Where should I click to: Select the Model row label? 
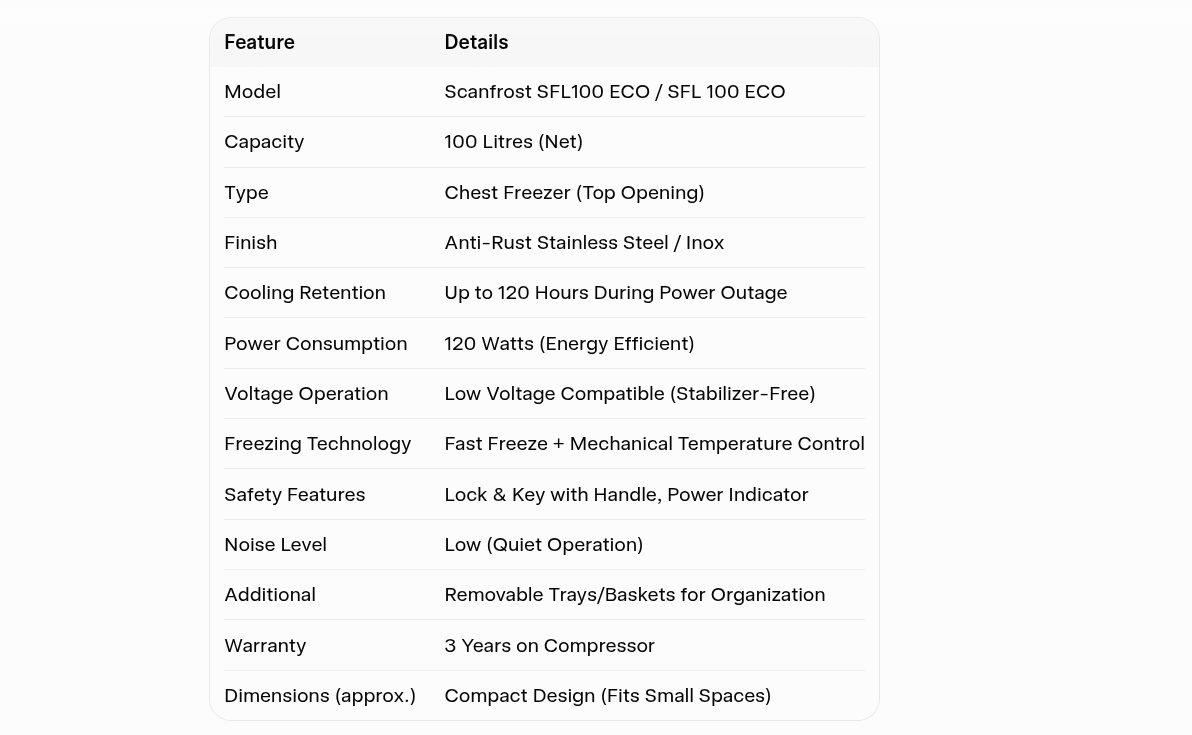click(252, 92)
